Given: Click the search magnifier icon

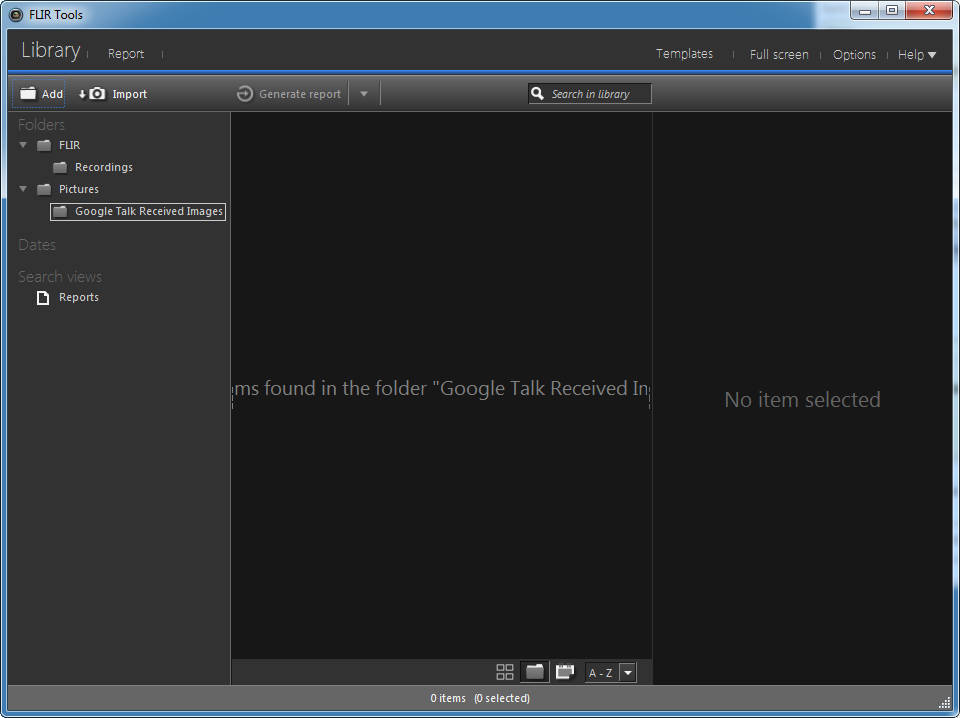Looking at the screenshot, I should (x=538, y=94).
